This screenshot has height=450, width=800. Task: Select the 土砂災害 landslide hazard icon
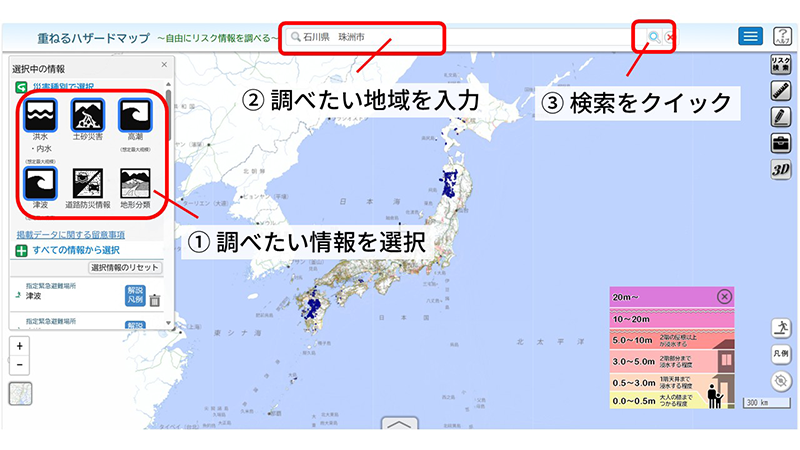[88, 115]
